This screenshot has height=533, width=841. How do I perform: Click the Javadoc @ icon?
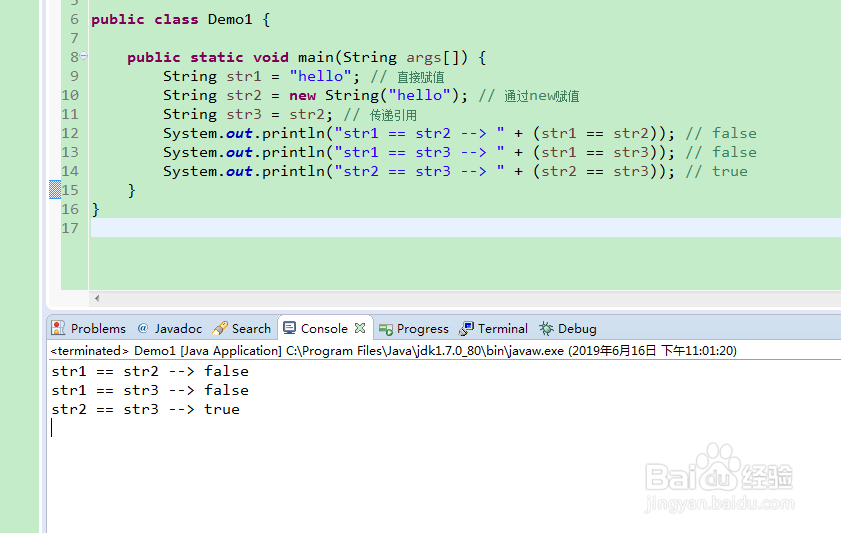[x=143, y=328]
